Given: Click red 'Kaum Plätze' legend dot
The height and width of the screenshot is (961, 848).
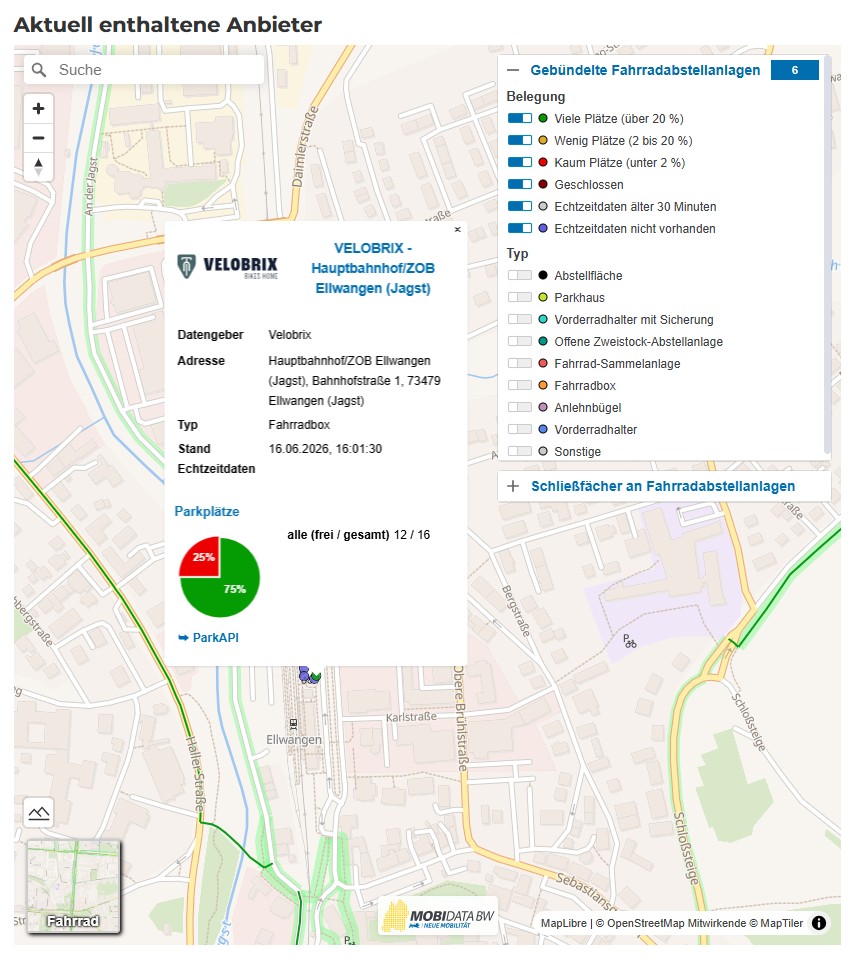Looking at the screenshot, I should pos(543,162).
